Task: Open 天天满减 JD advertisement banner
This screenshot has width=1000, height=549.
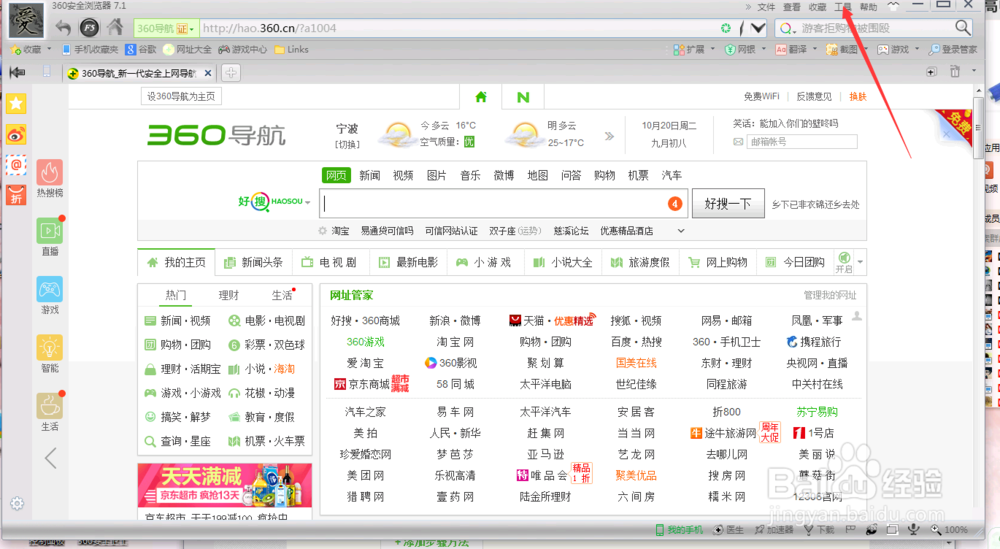Action: pyautogui.click(x=224, y=485)
